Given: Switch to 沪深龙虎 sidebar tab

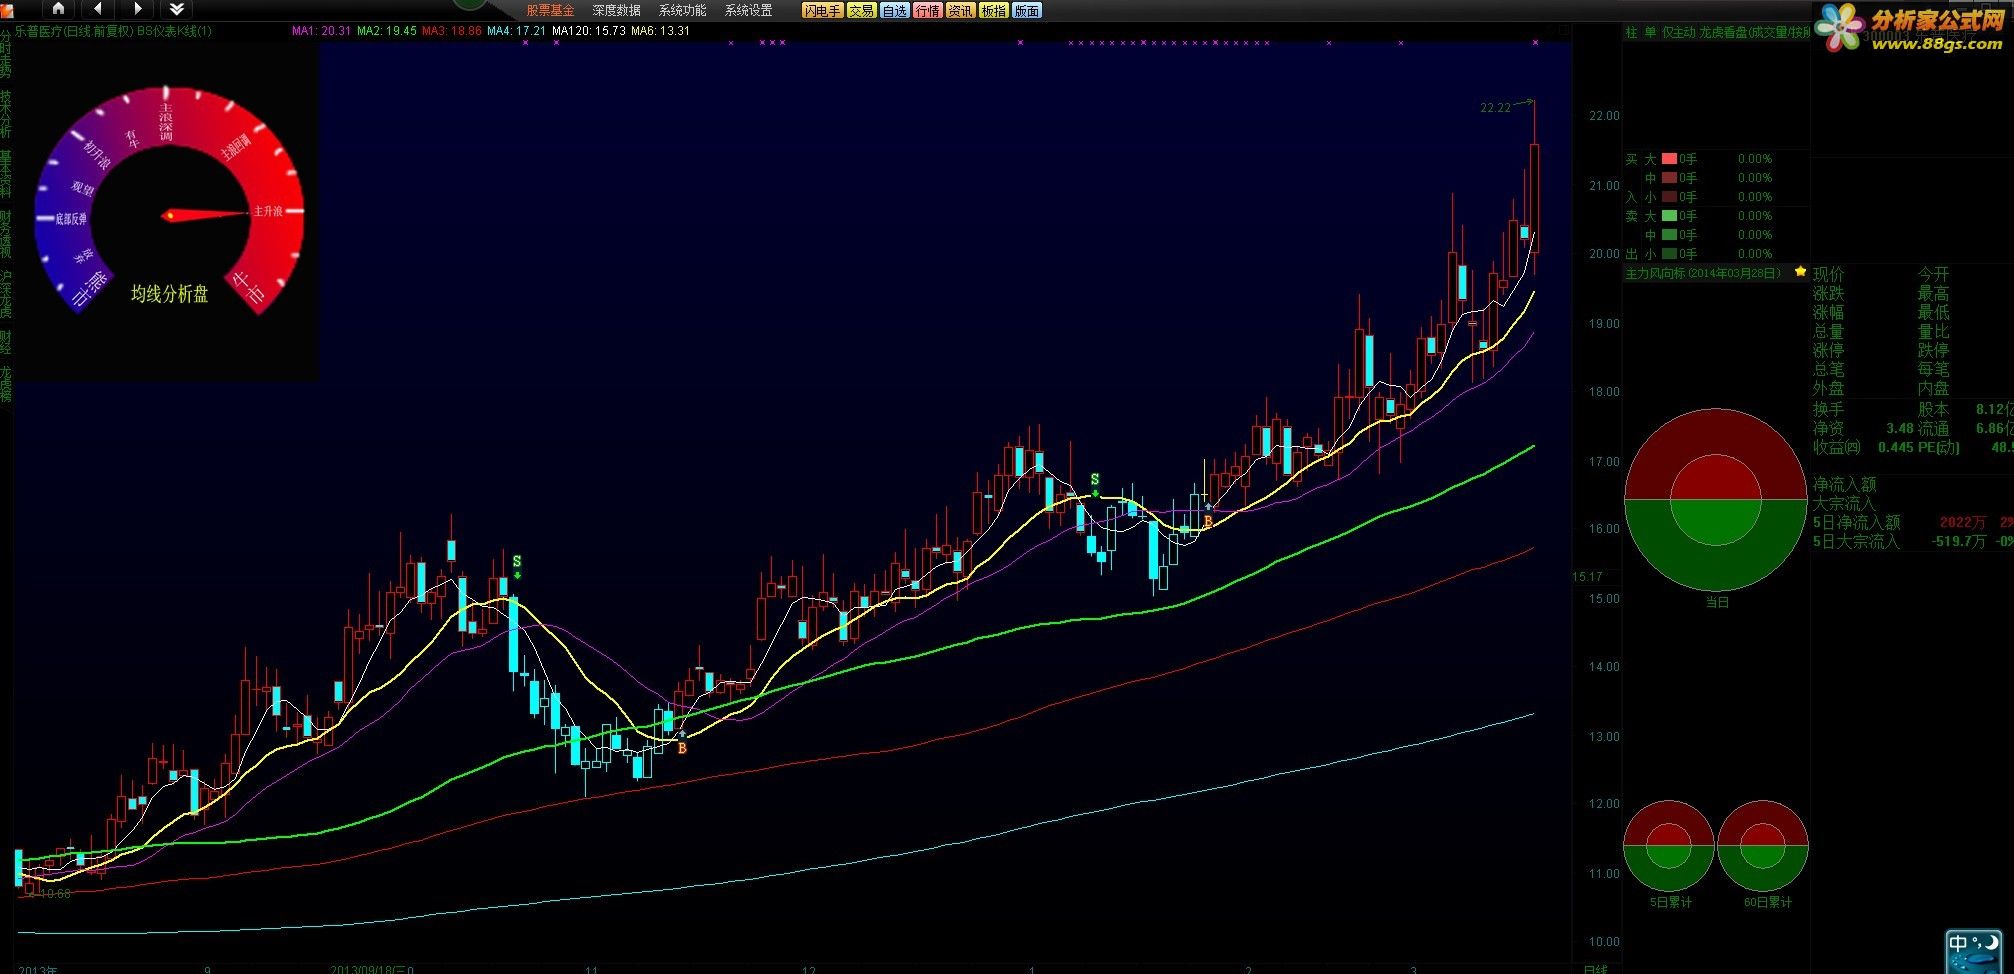Looking at the screenshot, I should tap(6, 294).
